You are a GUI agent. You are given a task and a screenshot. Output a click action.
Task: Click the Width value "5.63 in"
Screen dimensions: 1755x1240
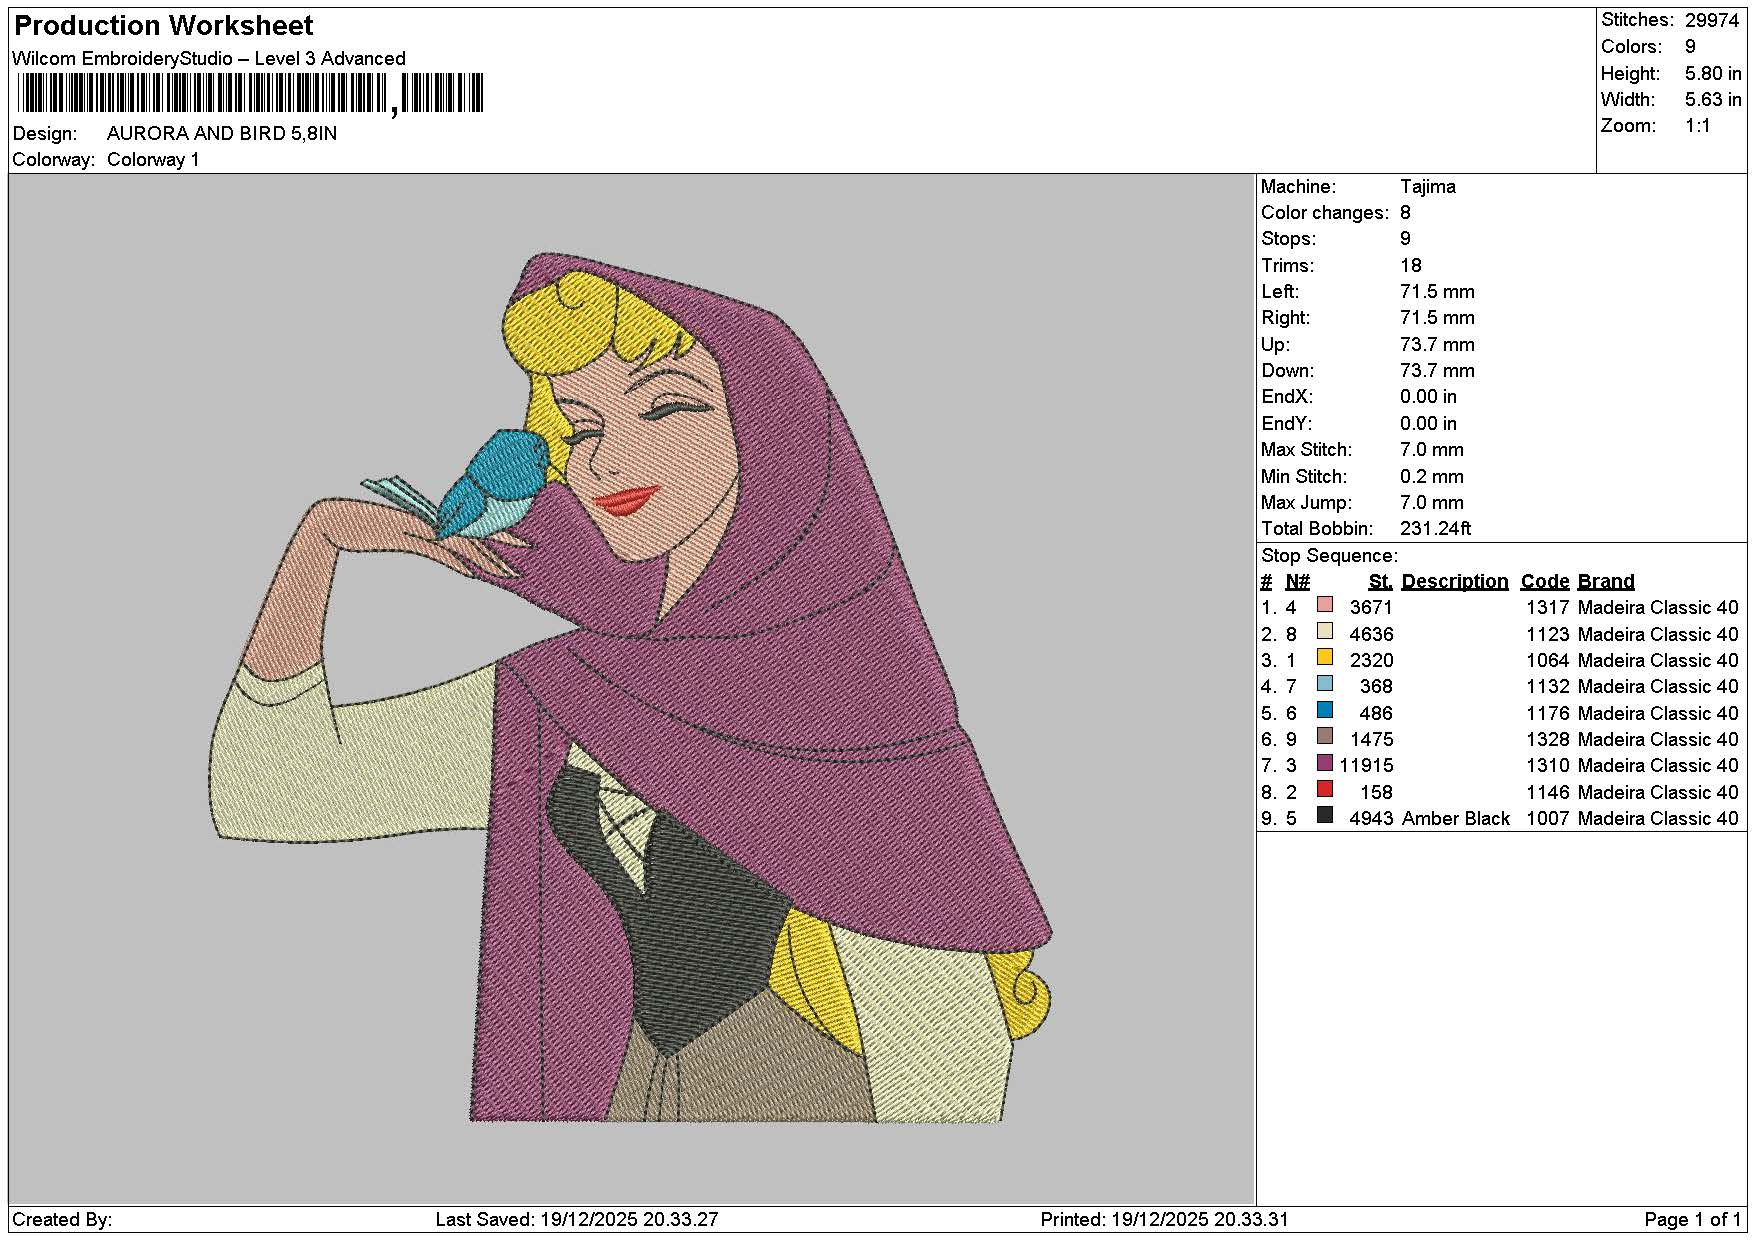[x=1713, y=99]
